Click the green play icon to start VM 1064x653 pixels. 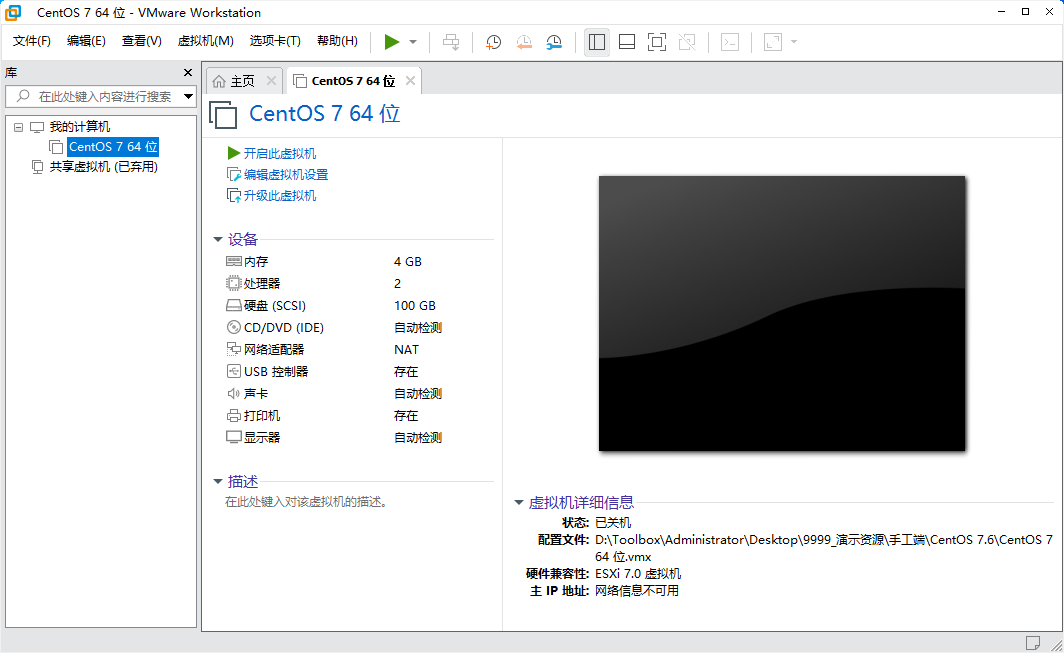tap(393, 41)
